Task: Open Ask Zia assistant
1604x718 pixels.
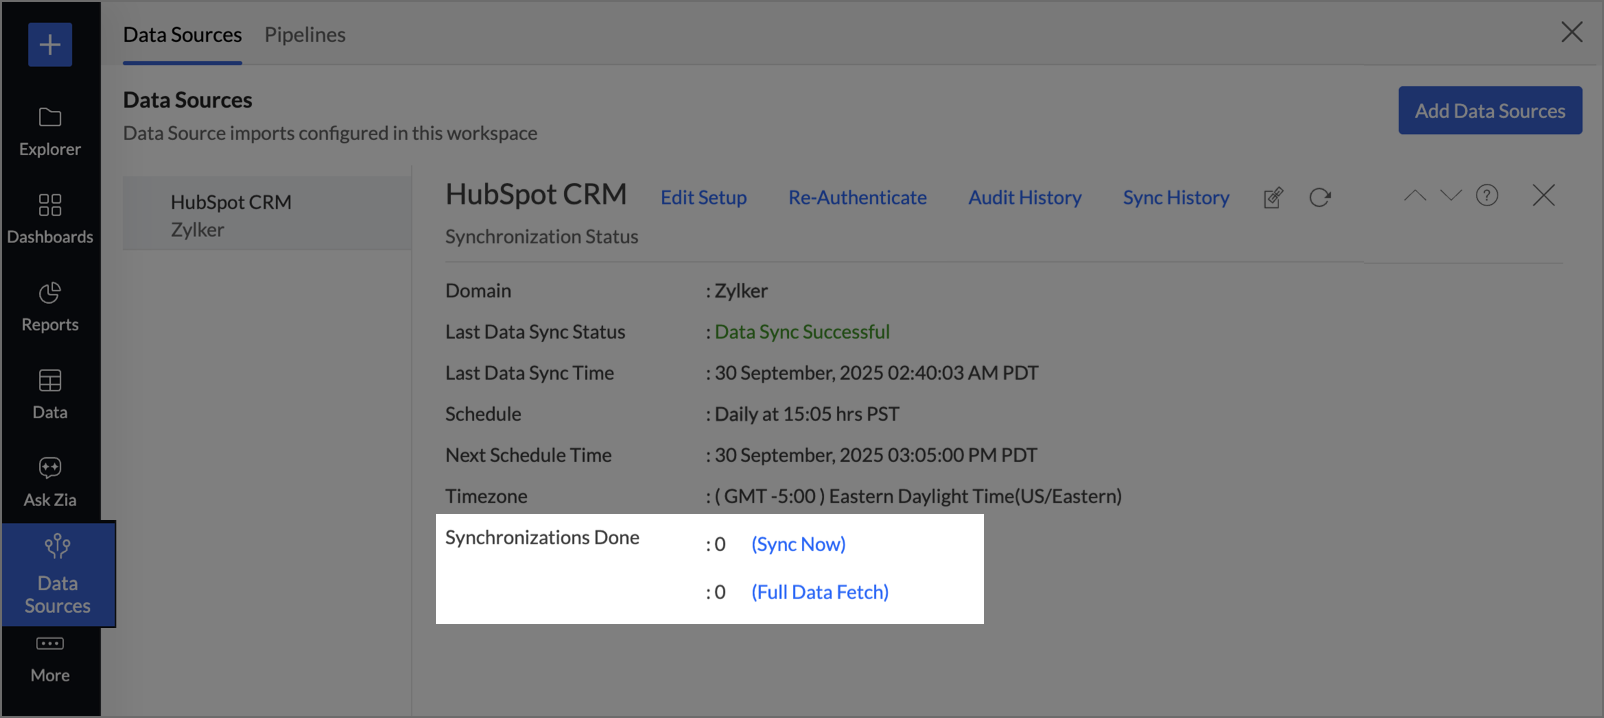Action: click(50, 482)
